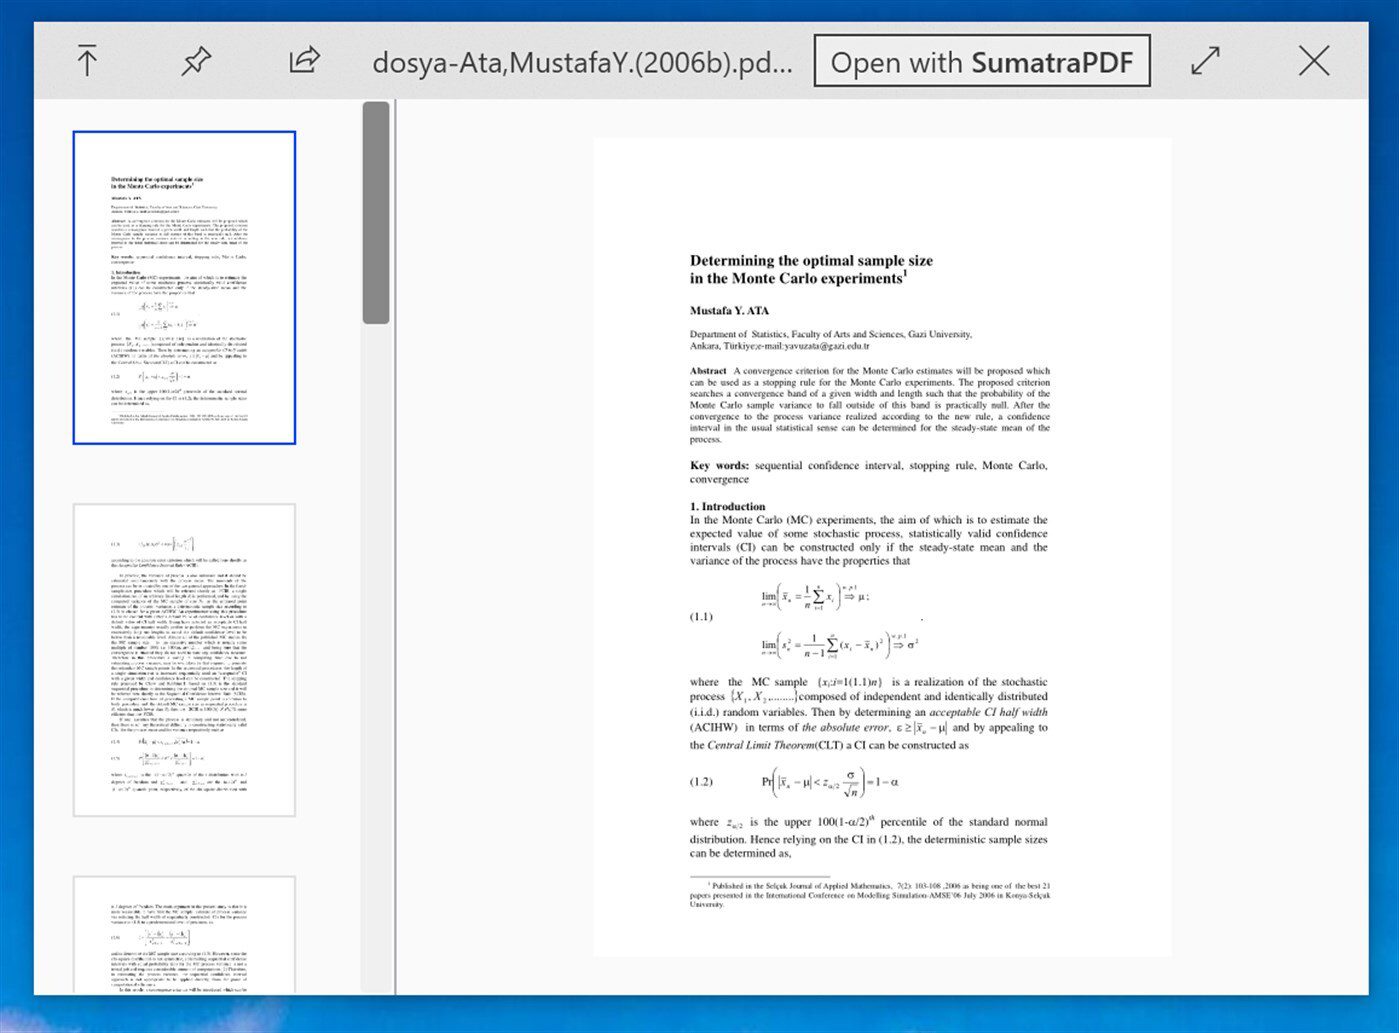Click the upward save arrow icon
The image size is (1399, 1033).
87,60
